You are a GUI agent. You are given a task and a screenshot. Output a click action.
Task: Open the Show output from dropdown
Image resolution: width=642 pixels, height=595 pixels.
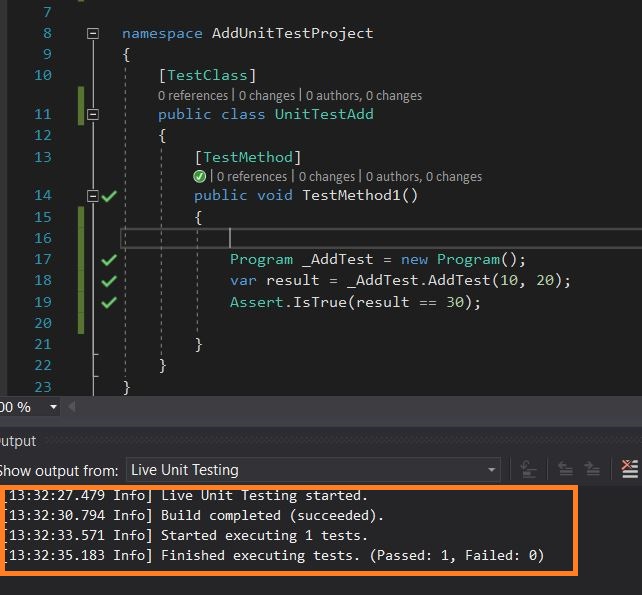(x=313, y=470)
